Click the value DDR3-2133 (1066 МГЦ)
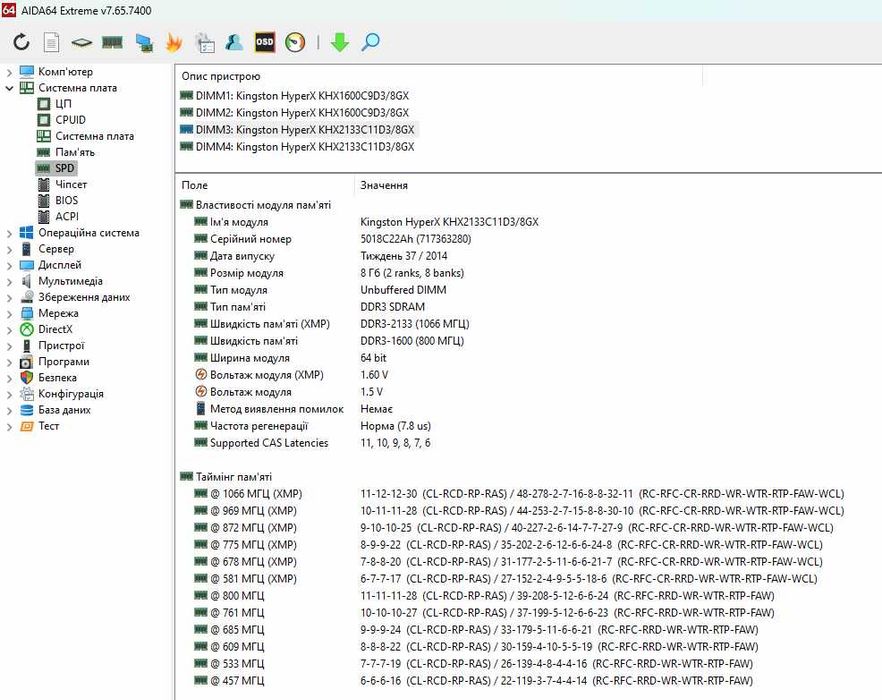The height and width of the screenshot is (700, 882). point(415,324)
